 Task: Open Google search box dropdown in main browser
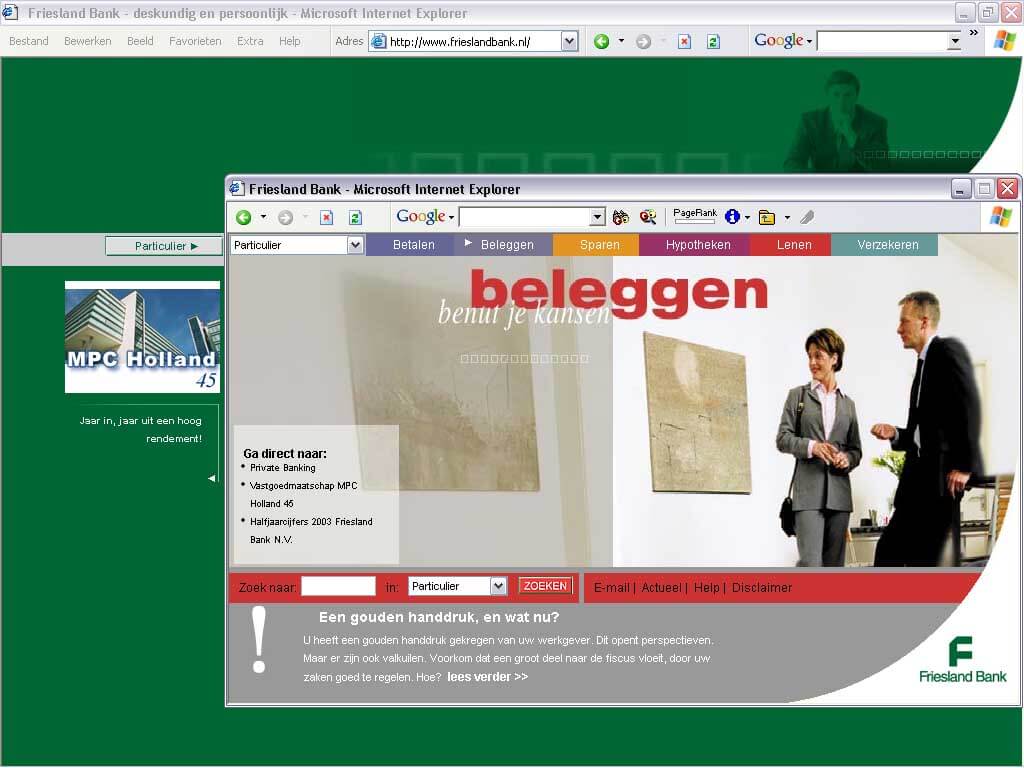tap(955, 41)
